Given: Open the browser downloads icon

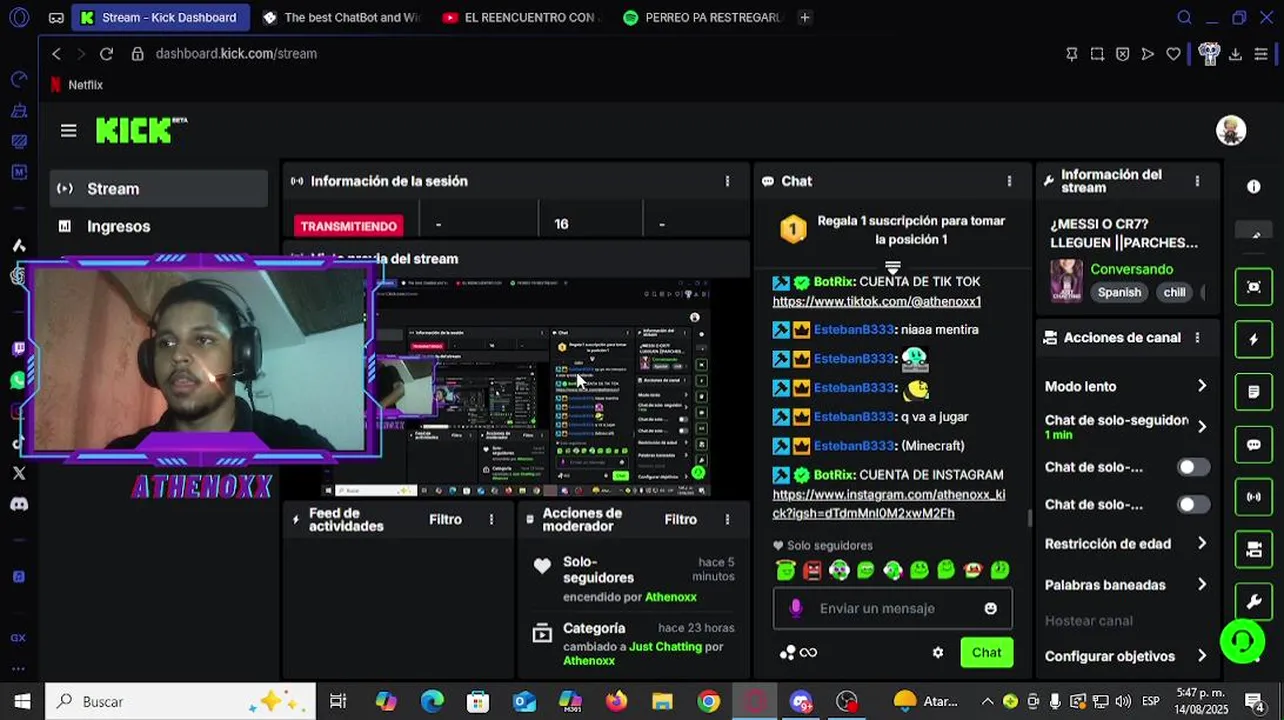Looking at the screenshot, I should click(x=1235, y=54).
